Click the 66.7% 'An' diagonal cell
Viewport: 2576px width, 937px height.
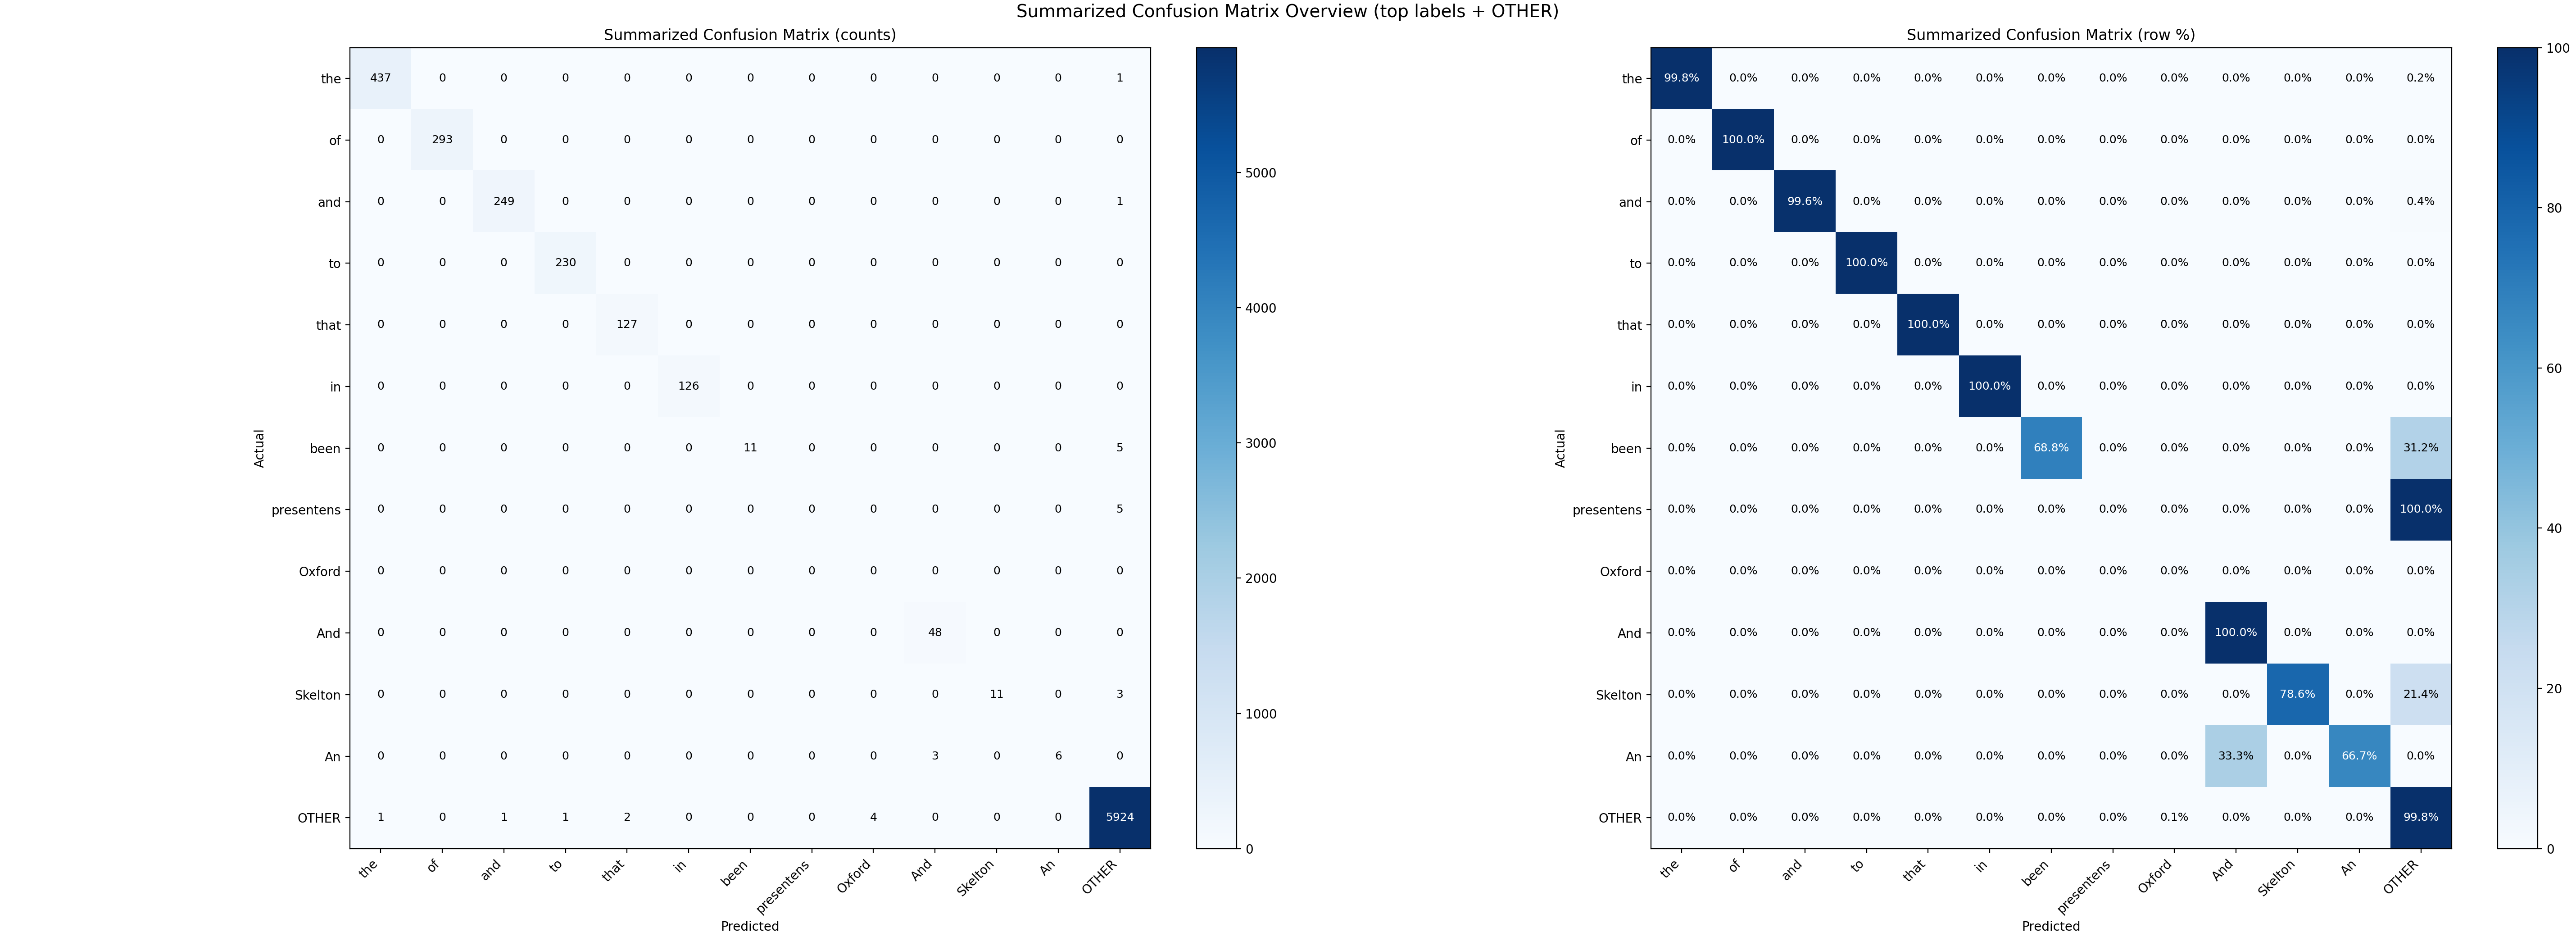2359,756
